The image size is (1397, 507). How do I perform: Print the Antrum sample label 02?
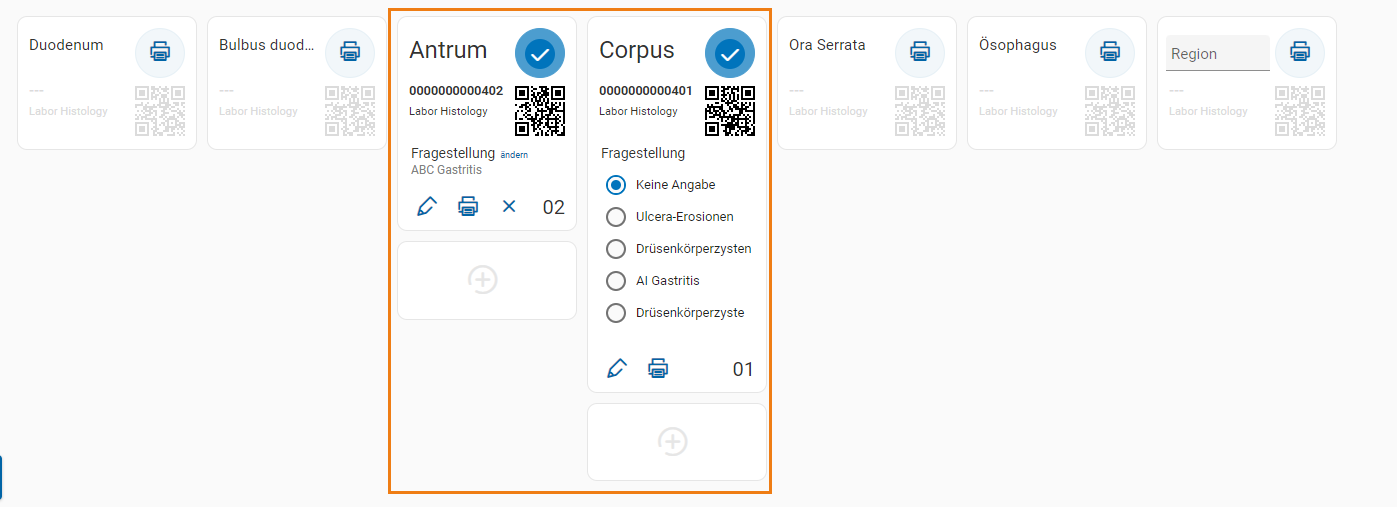click(468, 207)
